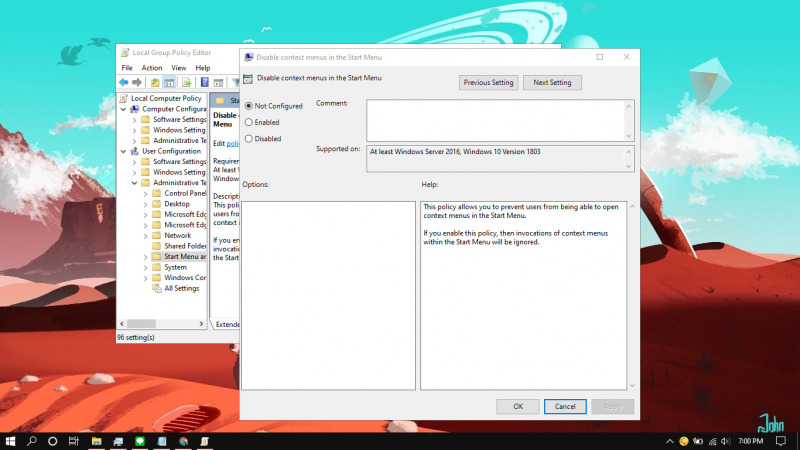Toggle Show/Hide Action Pane toolbar icon
This screenshot has height=450, width=800.
tap(218, 82)
